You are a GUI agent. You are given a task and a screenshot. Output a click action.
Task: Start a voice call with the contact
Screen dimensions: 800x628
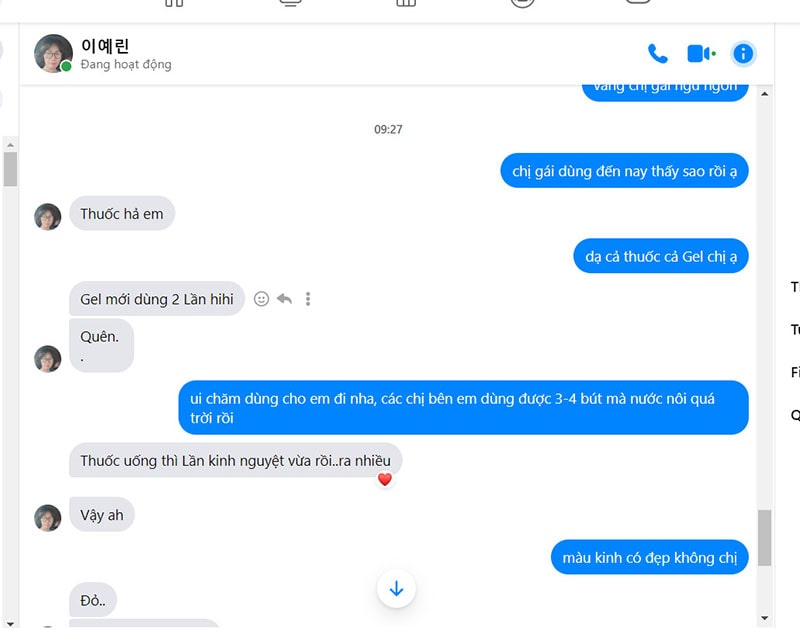point(657,54)
